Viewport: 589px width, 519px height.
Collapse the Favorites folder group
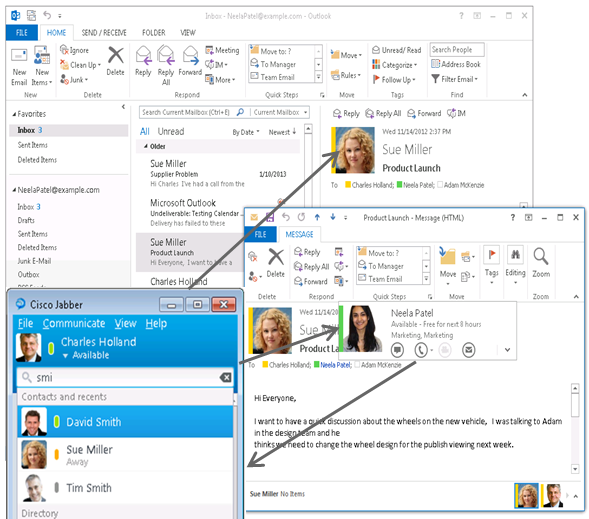point(14,114)
